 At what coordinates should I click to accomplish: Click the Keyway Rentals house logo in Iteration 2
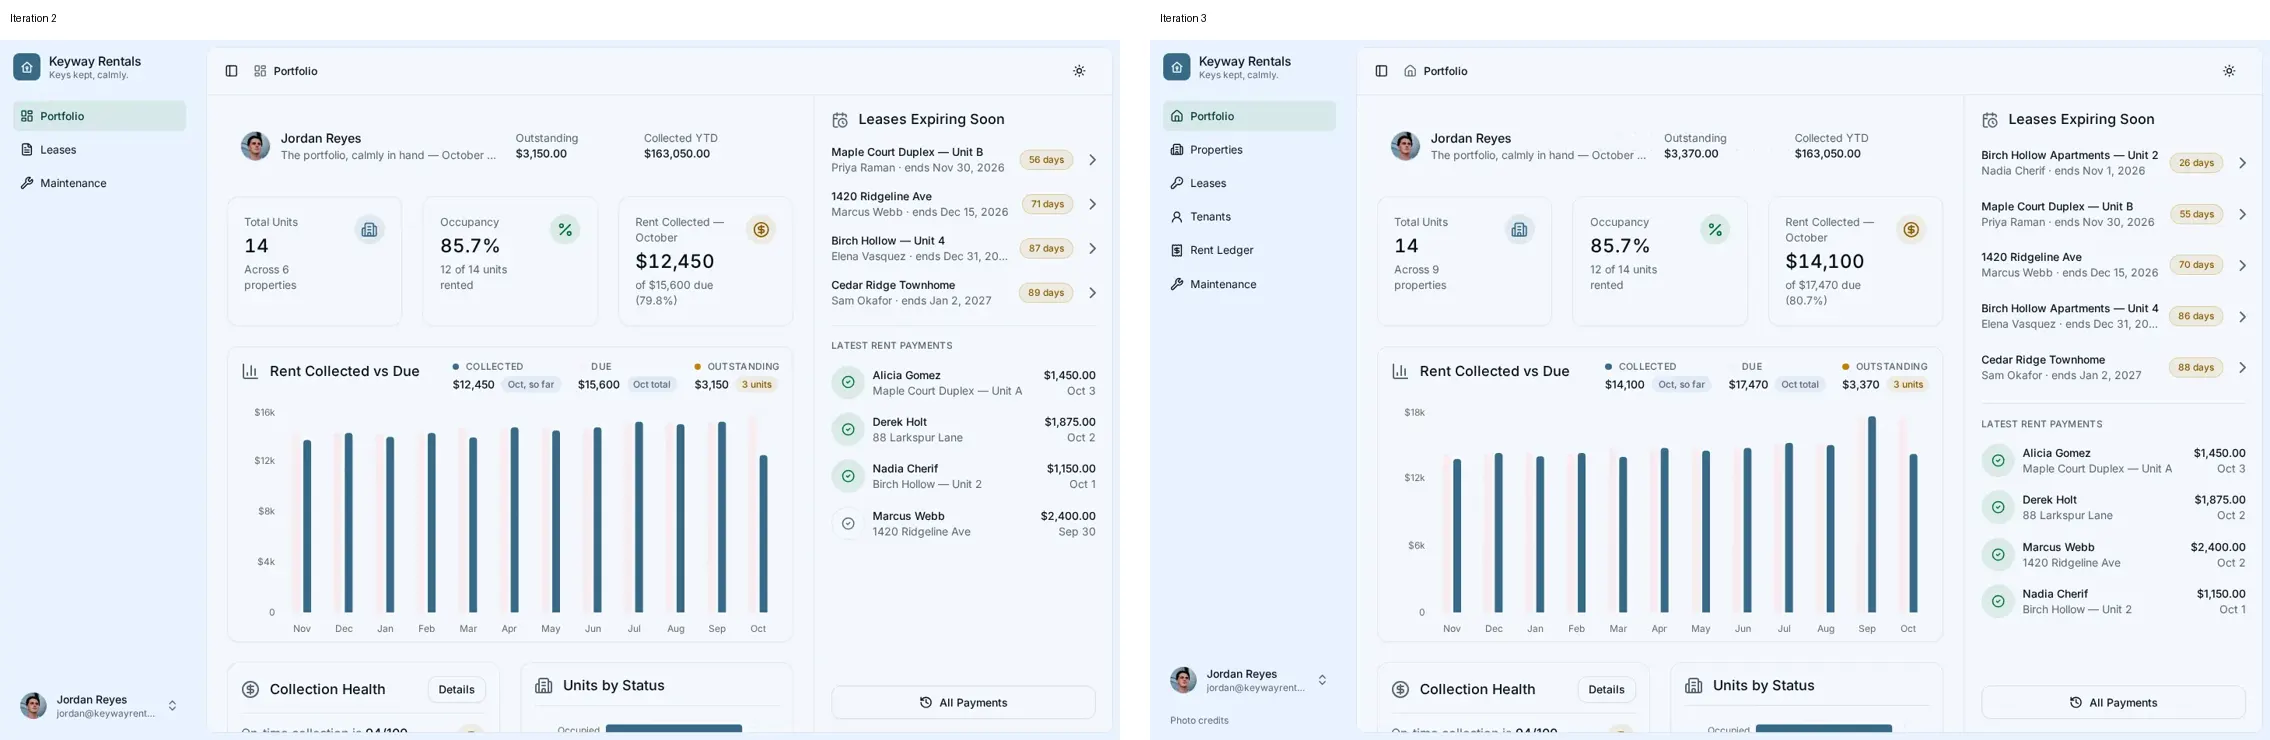[27, 67]
